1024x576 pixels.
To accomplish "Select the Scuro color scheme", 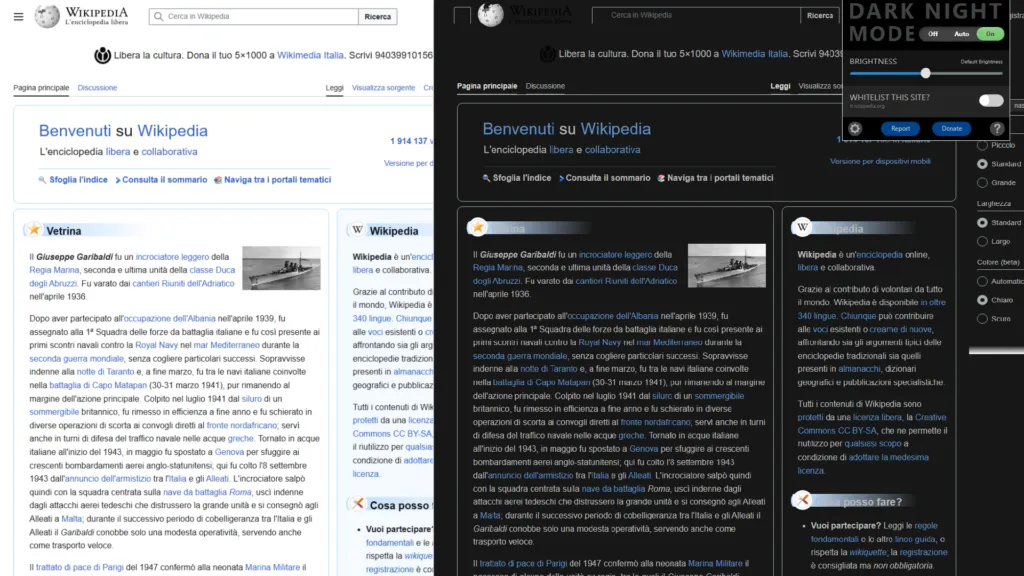I will (x=983, y=319).
